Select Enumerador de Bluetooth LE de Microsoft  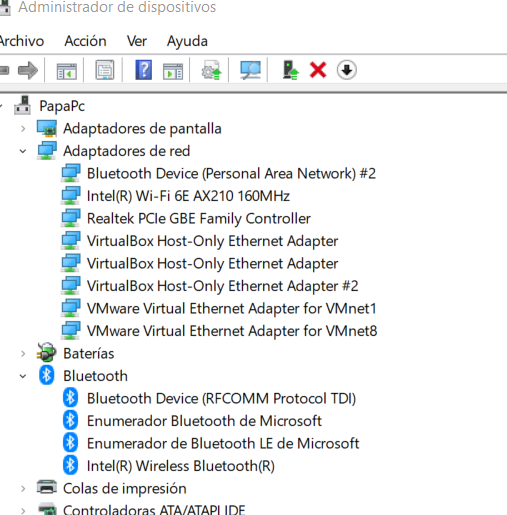(x=223, y=444)
